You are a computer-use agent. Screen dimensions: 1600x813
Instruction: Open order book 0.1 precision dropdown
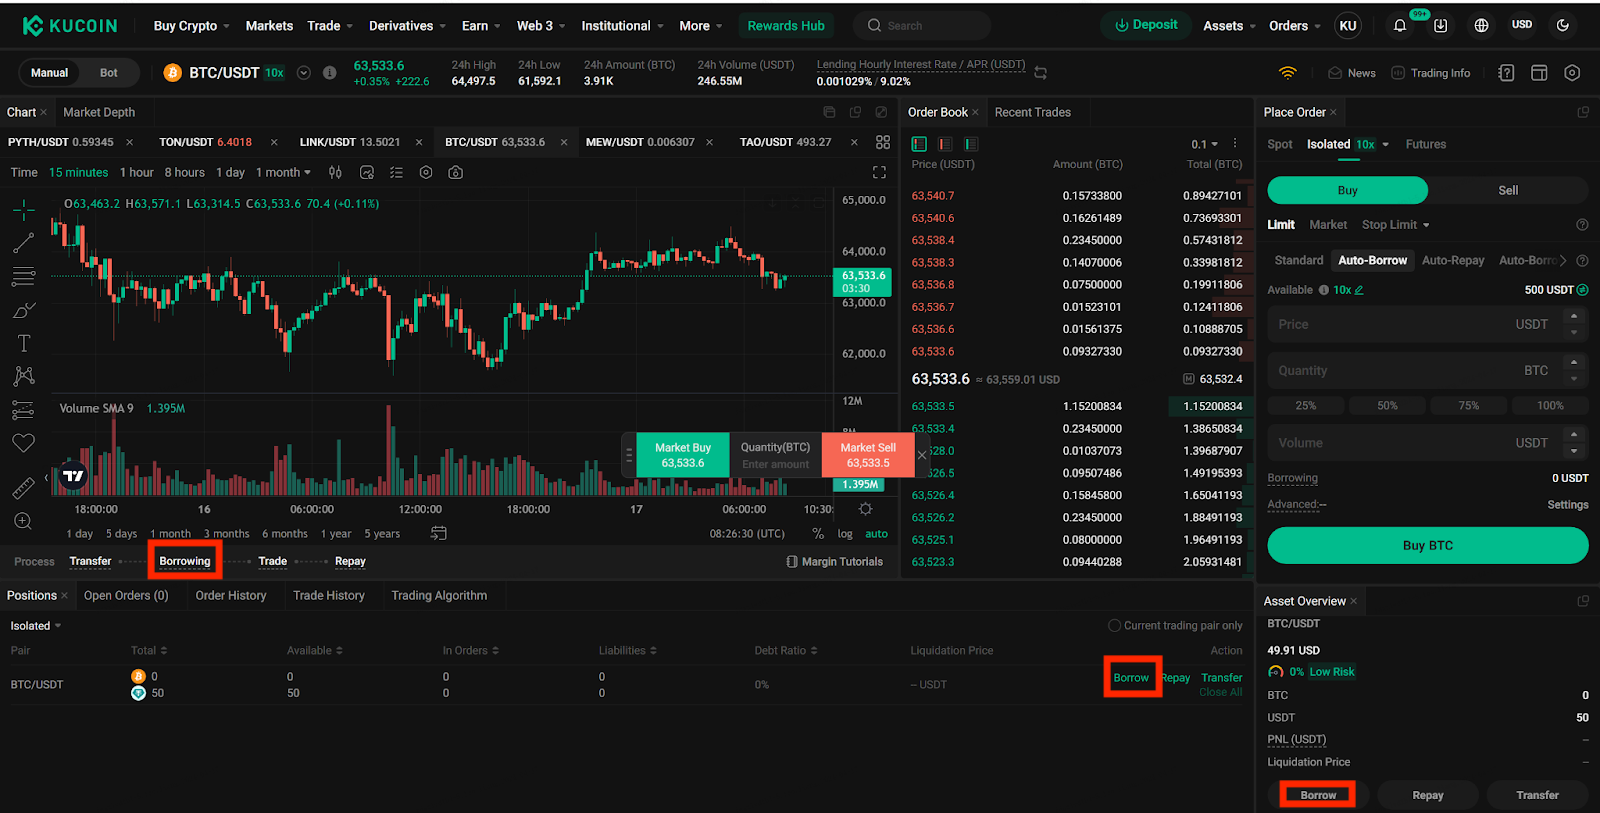click(1204, 145)
